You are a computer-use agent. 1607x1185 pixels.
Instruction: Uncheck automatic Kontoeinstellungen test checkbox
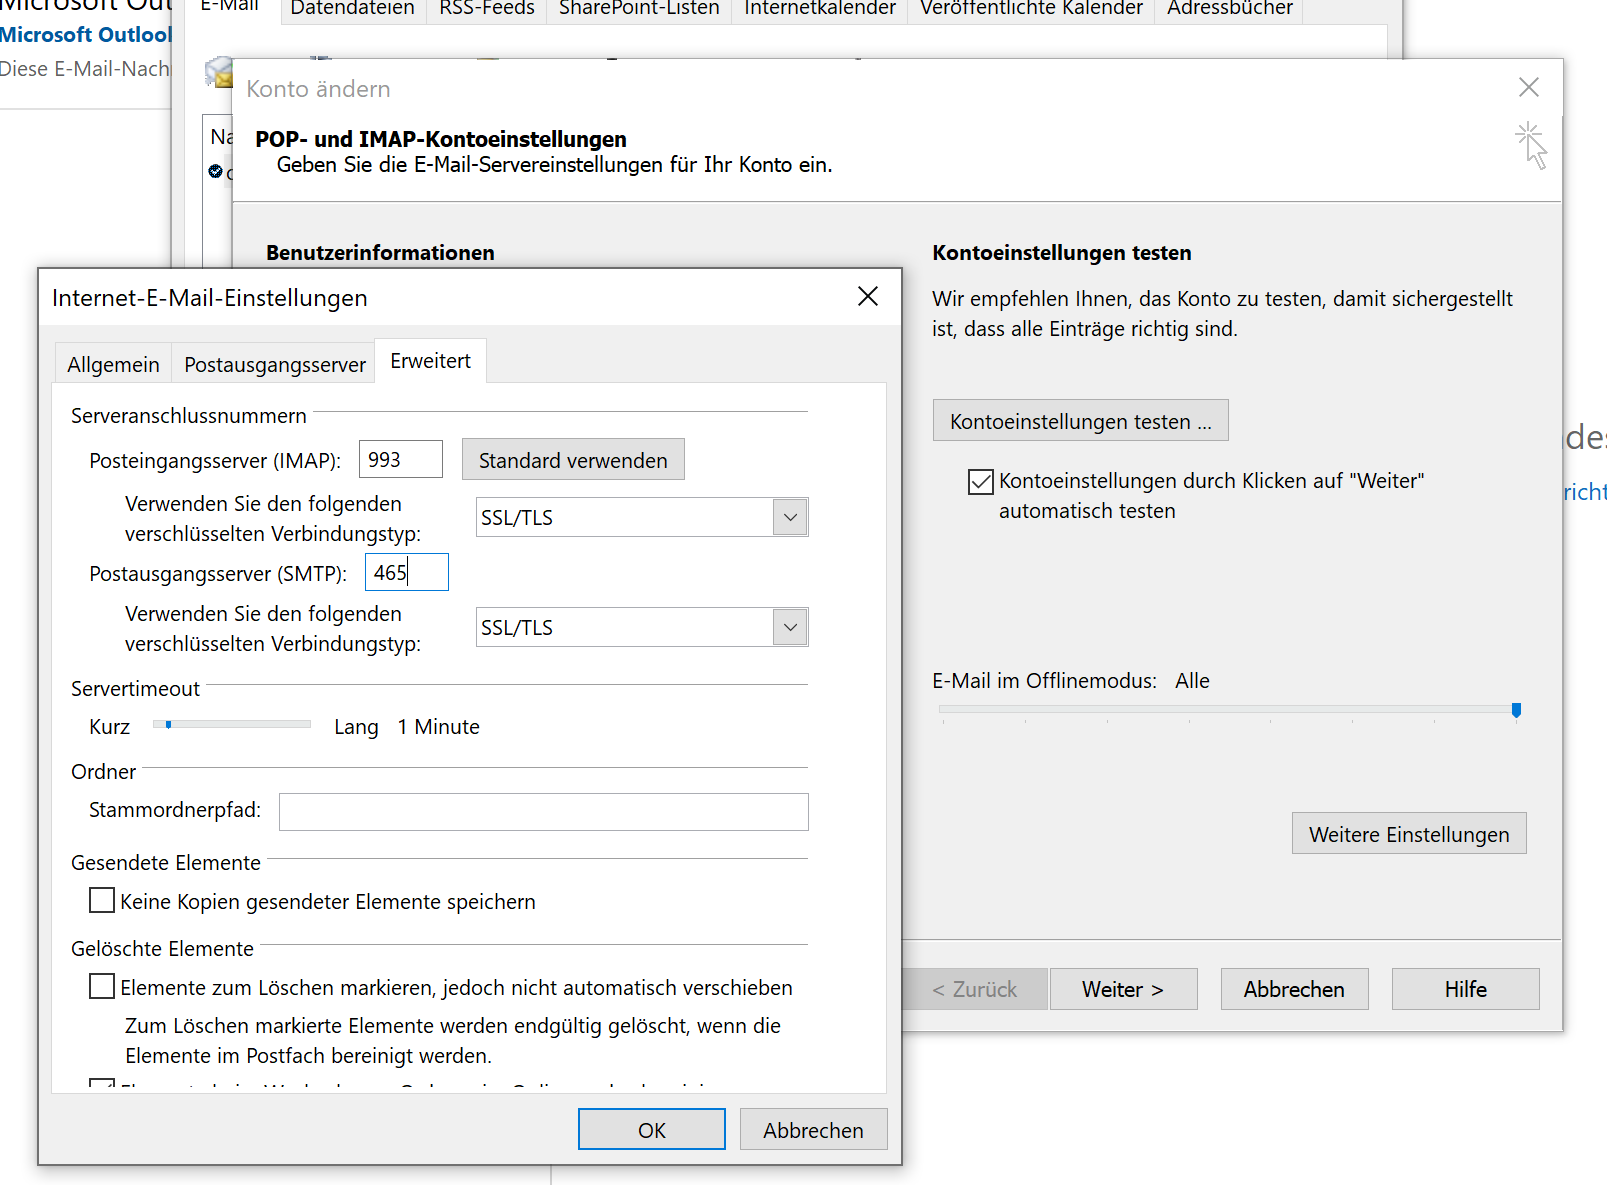[x=980, y=482]
